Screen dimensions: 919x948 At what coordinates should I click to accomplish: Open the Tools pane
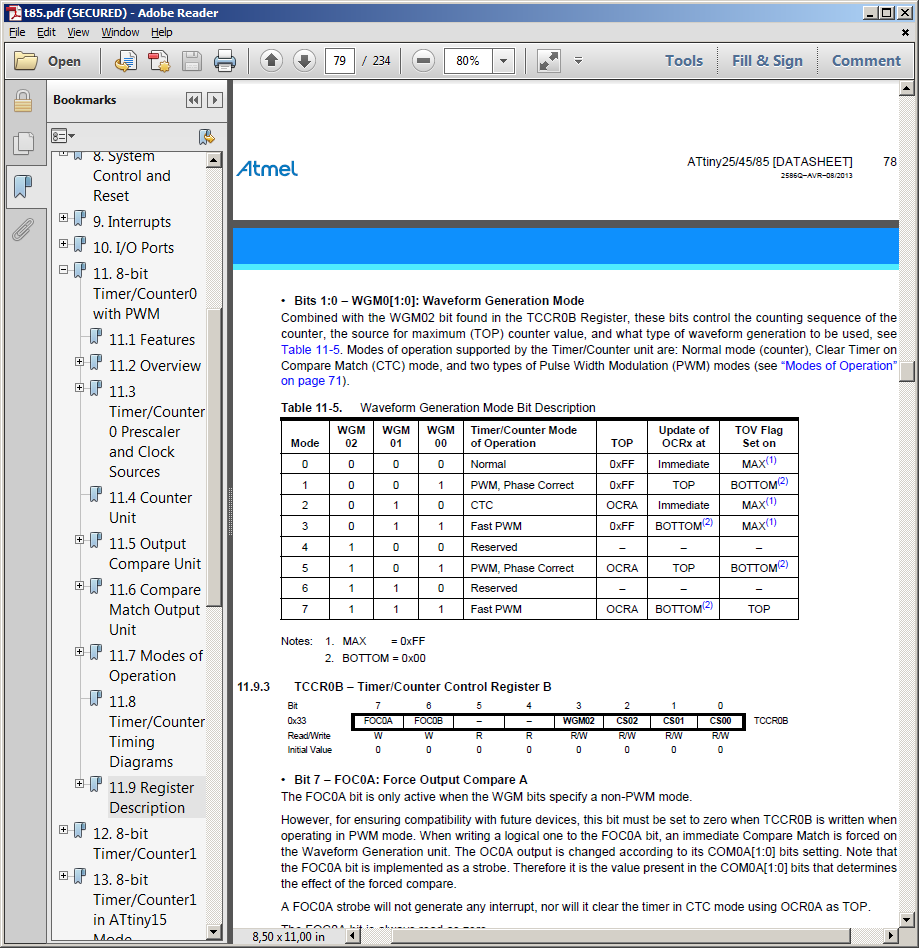tap(684, 60)
